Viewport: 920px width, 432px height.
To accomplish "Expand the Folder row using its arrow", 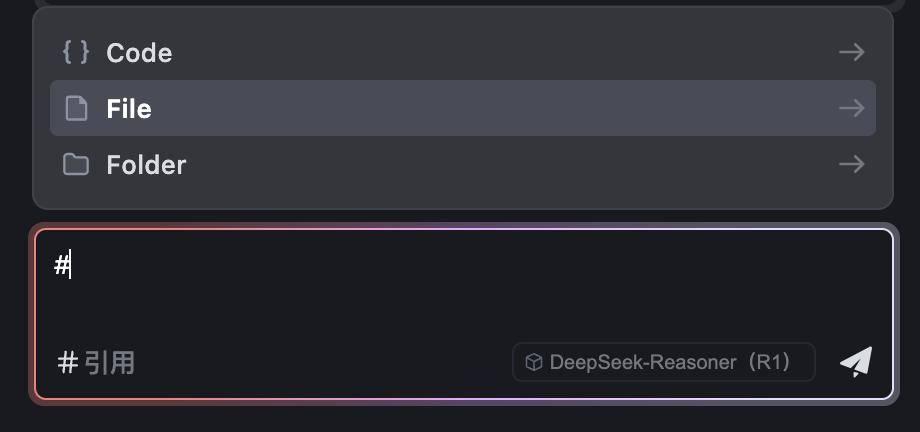I will [x=851, y=164].
